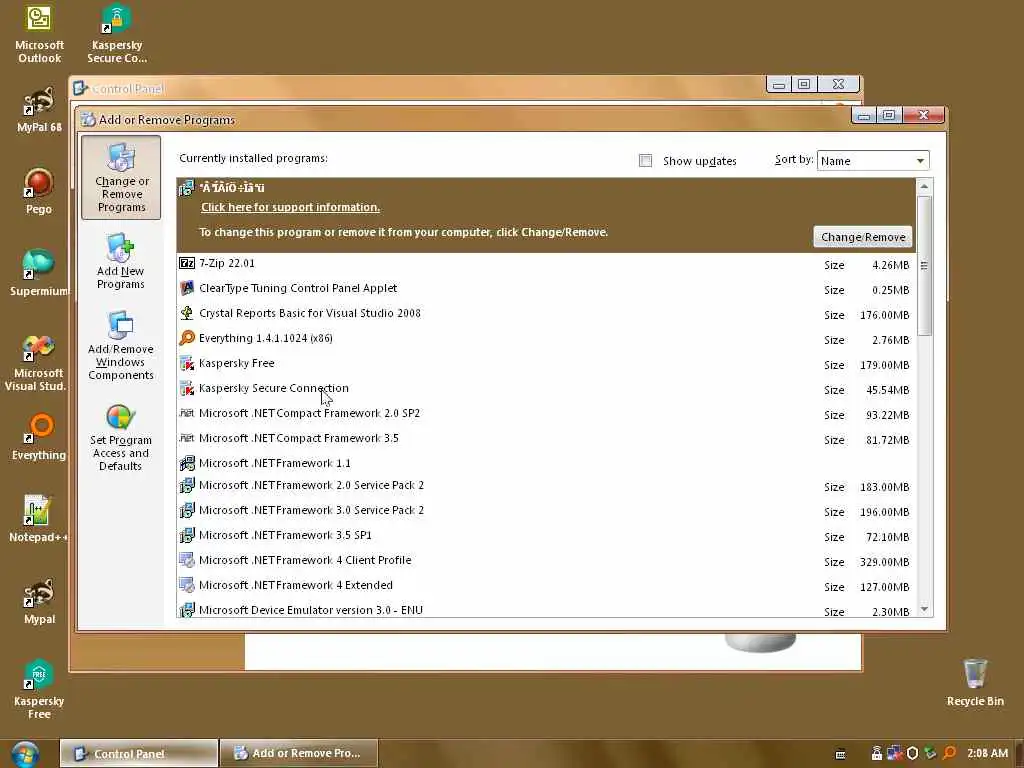This screenshot has width=1024, height=768.
Task: Click .NET Framework 4 Client Profile icon
Action: [187, 560]
